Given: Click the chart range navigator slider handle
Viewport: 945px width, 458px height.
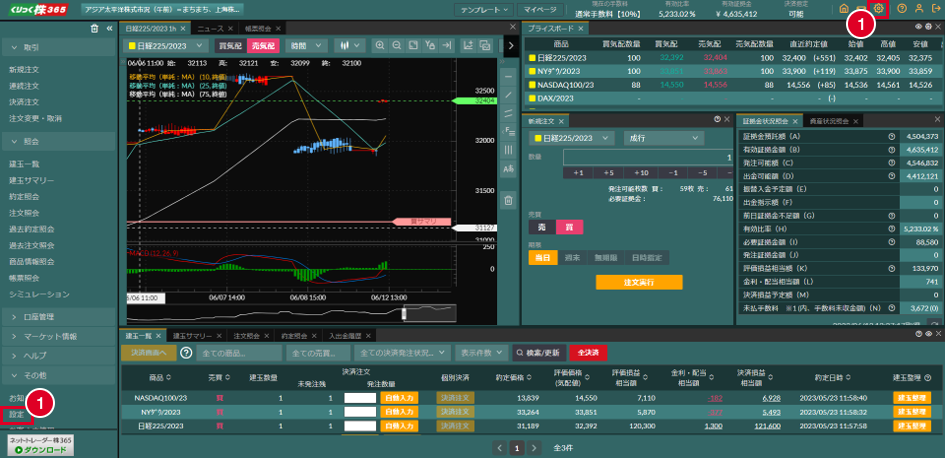Looking at the screenshot, I should coord(404,314).
